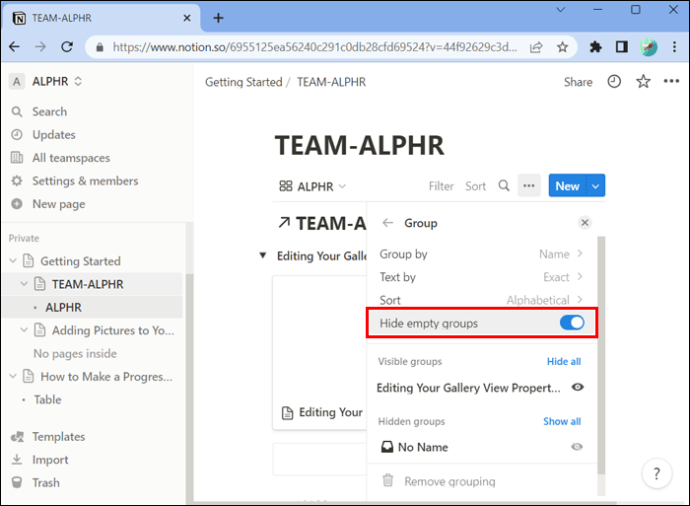The width and height of the screenshot is (690, 506).
Task: Favorite the page with topbar star
Action: click(x=643, y=81)
